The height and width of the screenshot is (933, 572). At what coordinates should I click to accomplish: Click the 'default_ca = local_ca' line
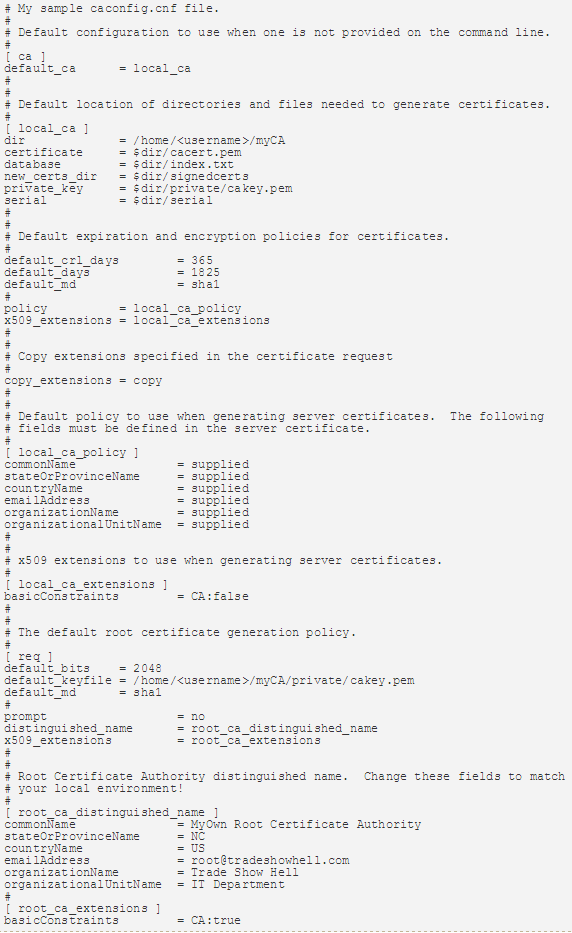pos(97,68)
